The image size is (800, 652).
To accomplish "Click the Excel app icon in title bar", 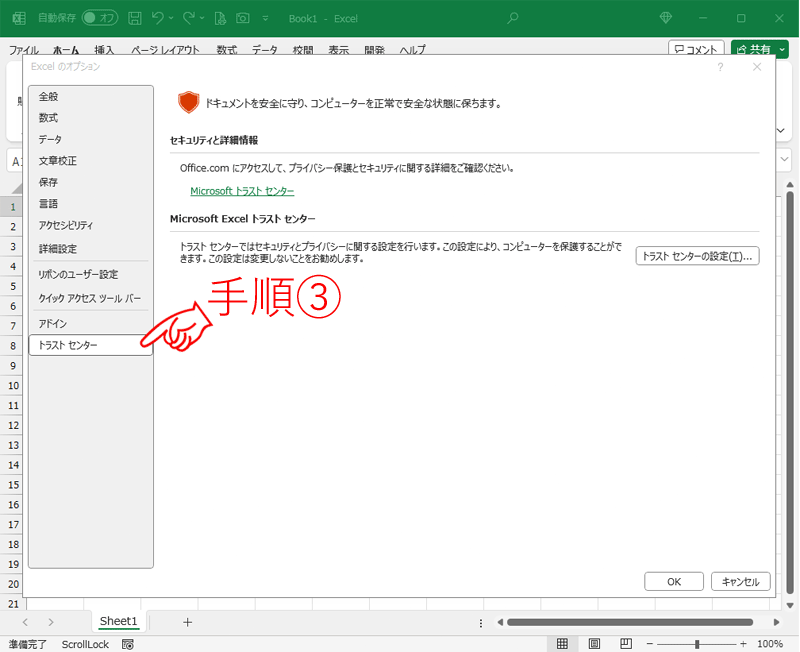I will click(19, 18).
